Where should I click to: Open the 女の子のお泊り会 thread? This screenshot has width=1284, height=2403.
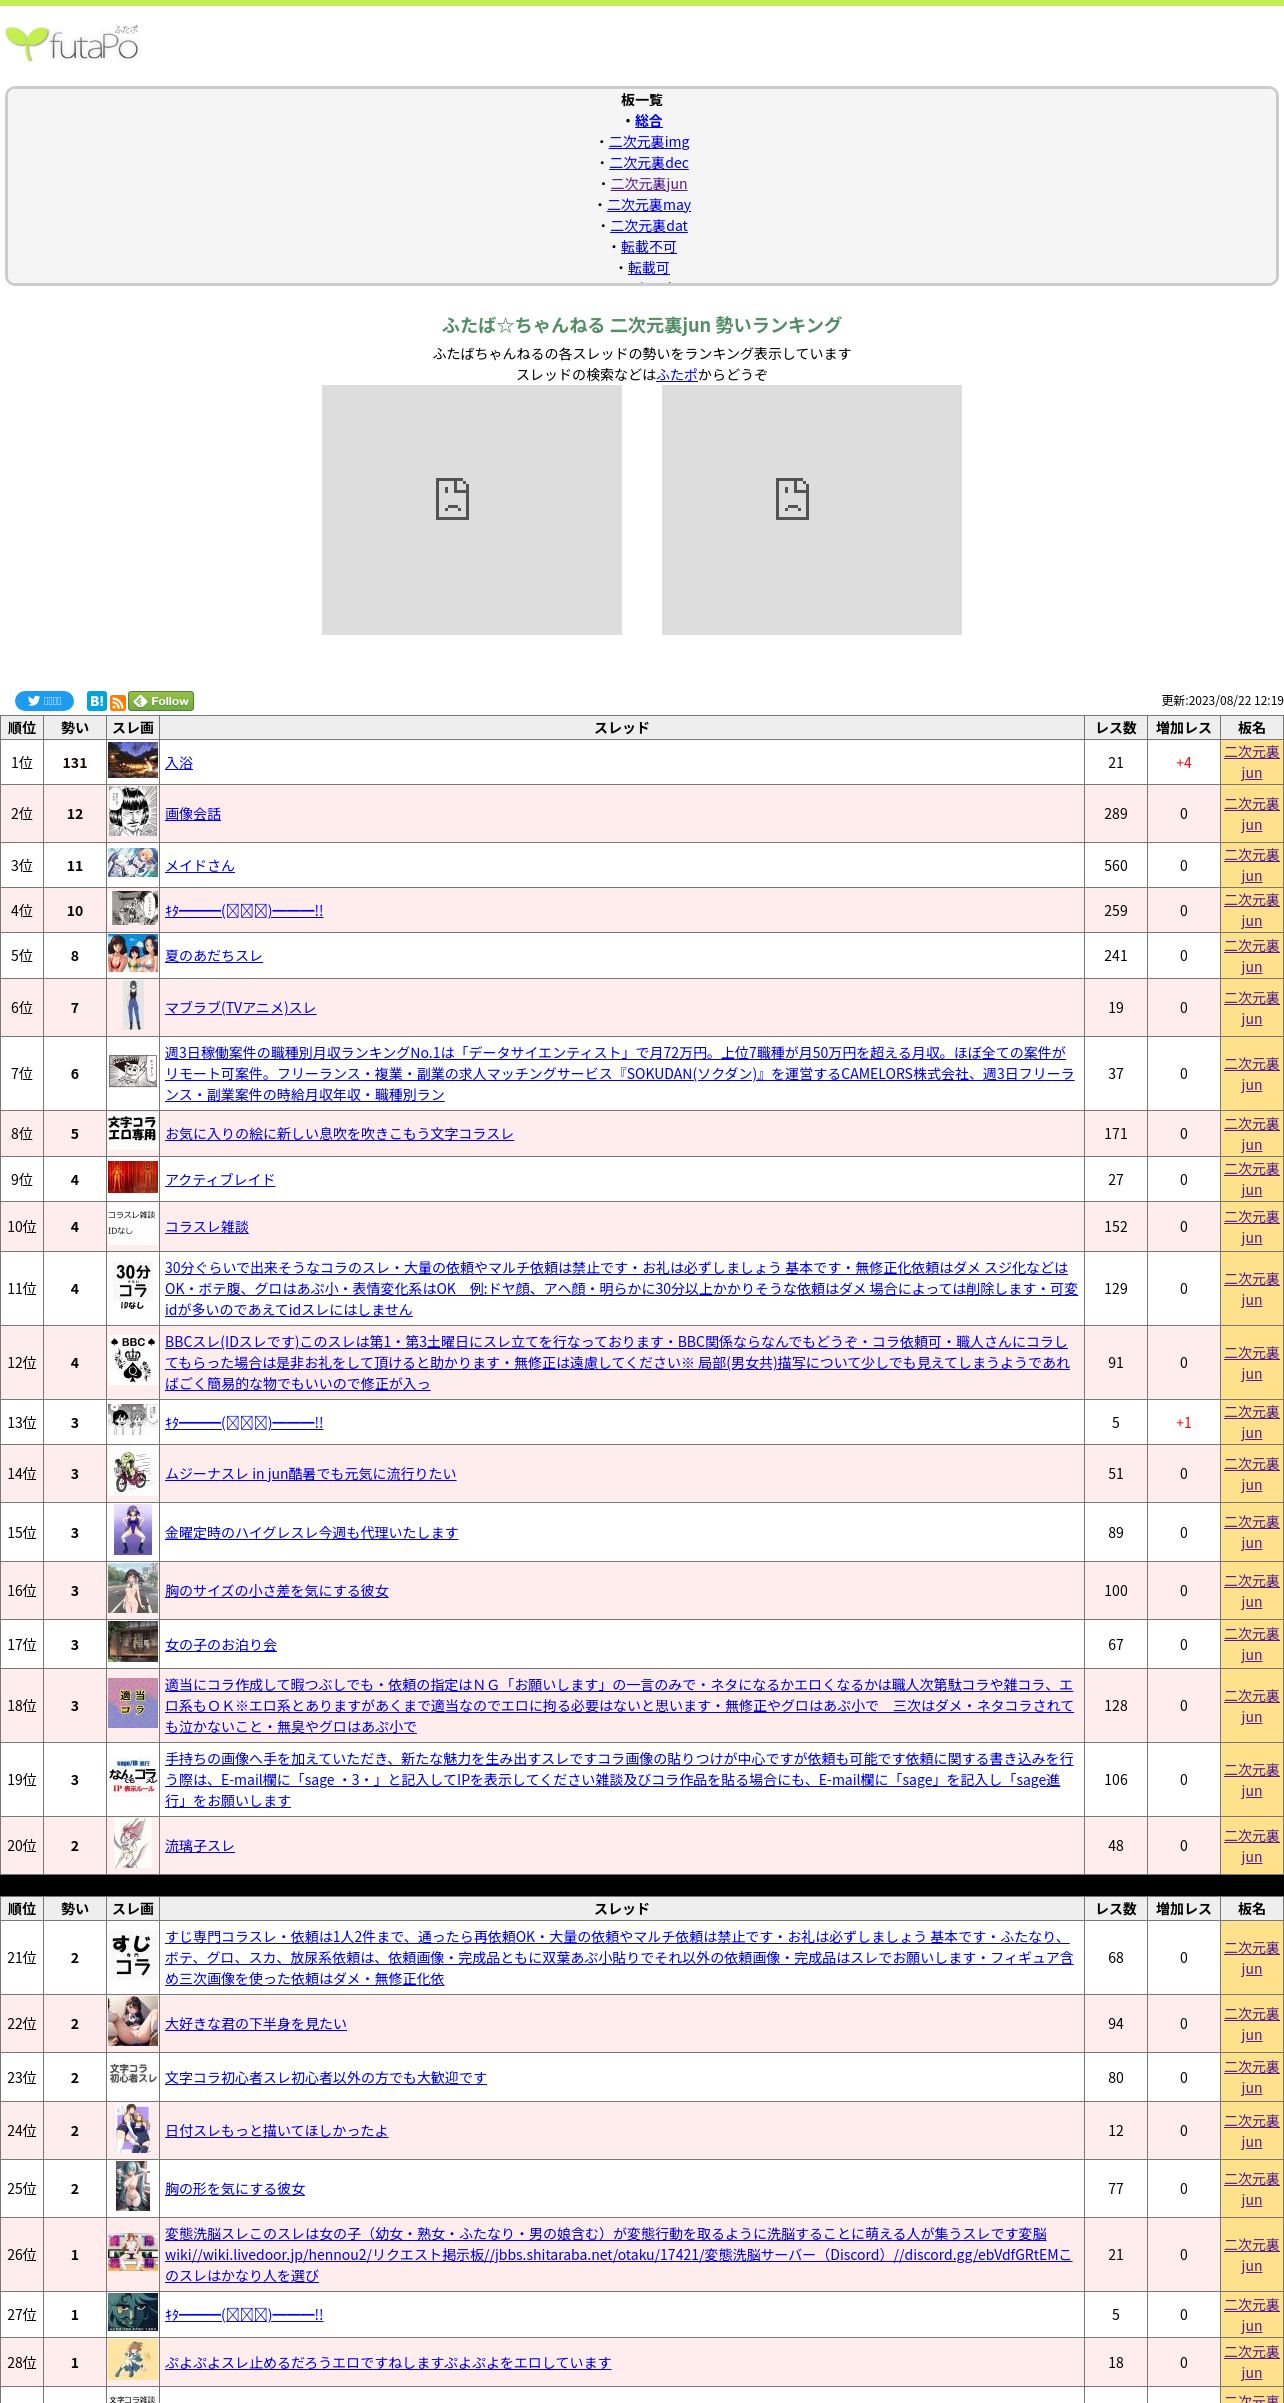point(221,1645)
